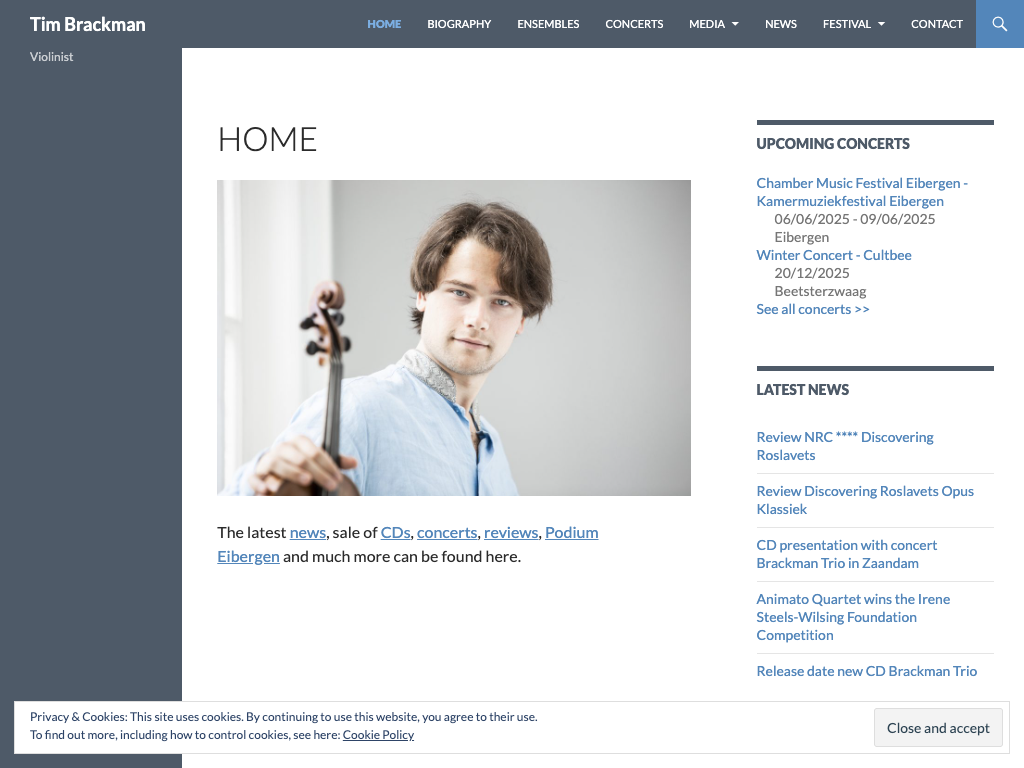Open the Biography menu item

point(459,24)
